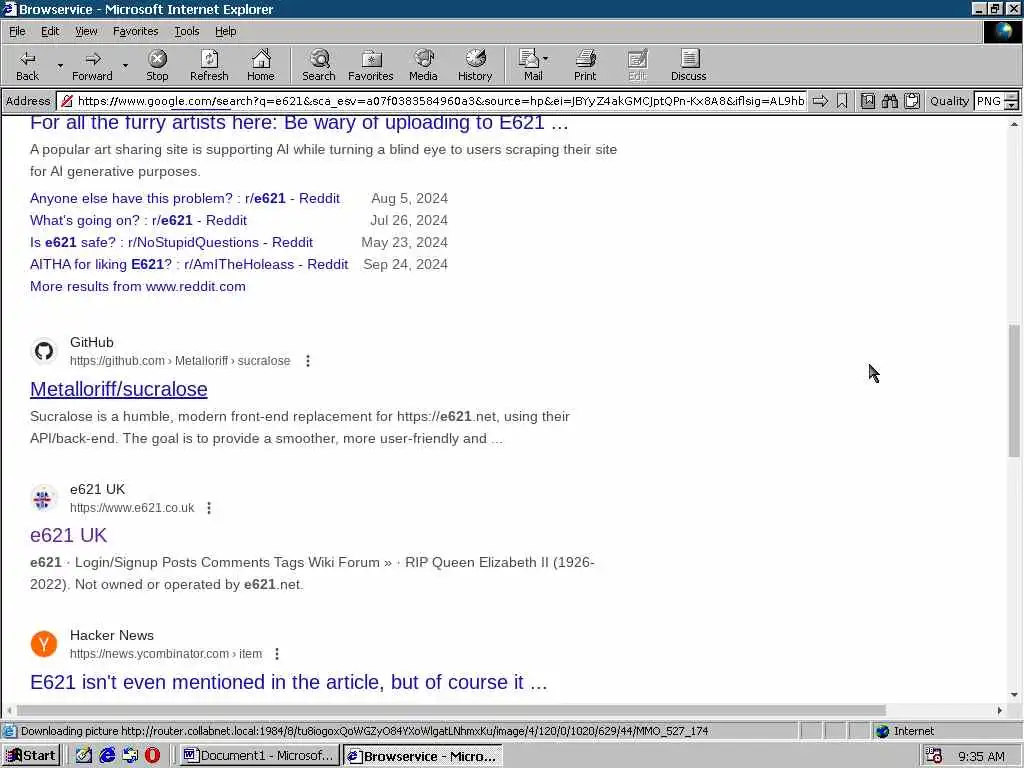Go to the Home page
Image resolution: width=1024 pixels, height=768 pixels.
coord(261,65)
